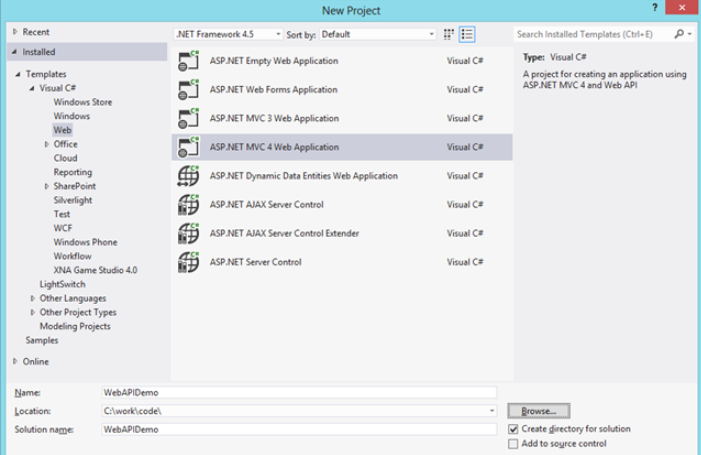701x455 pixels.
Task: Collapse the Templates tree node
Action: point(18,74)
